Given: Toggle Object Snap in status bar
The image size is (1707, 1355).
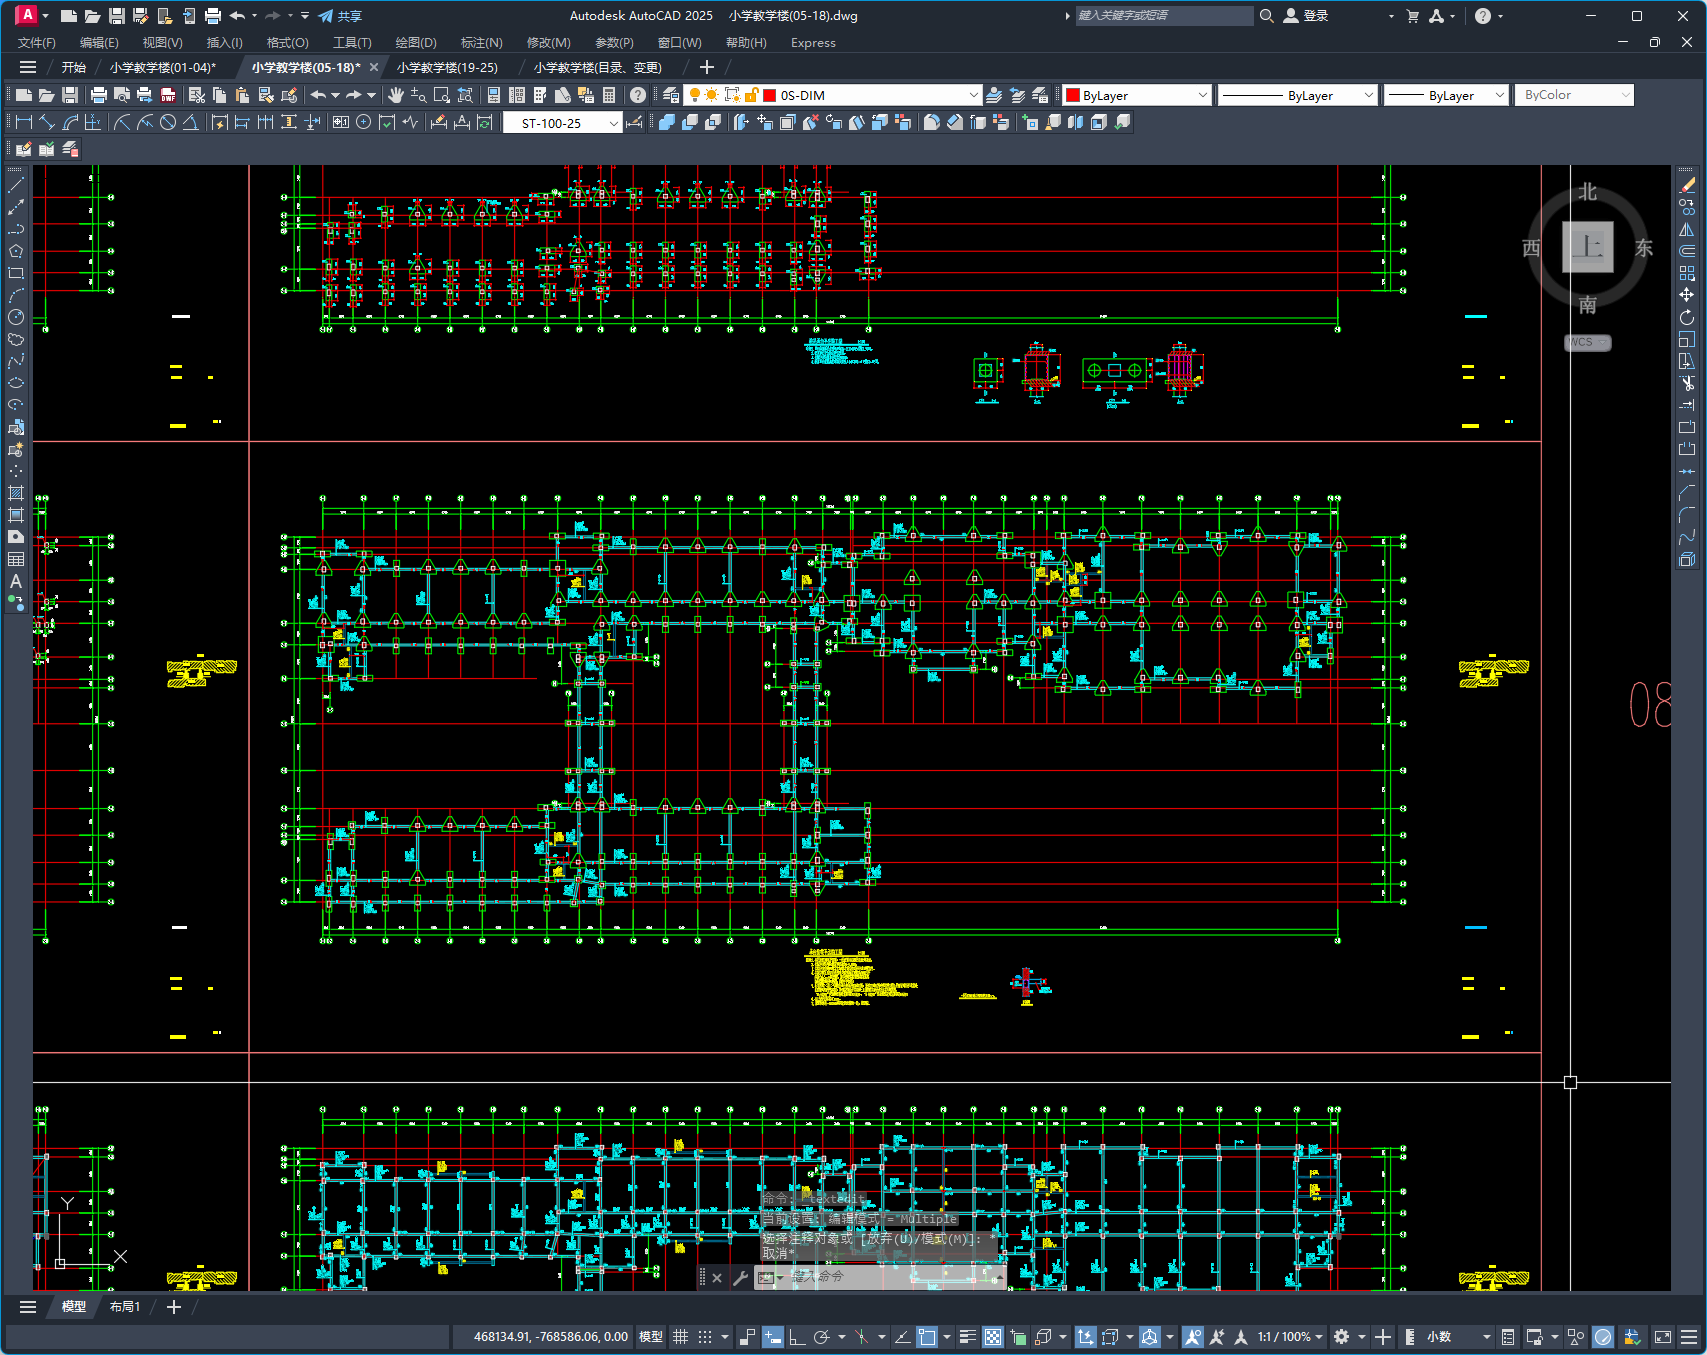Looking at the screenshot, I should coord(927,1337).
